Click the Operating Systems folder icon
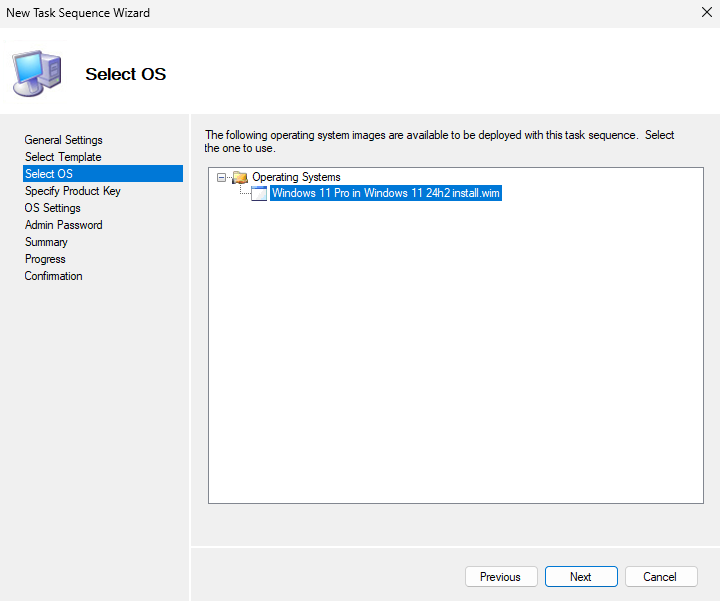Image resolution: width=720 pixels, height=601 pixels. [239, 177]
